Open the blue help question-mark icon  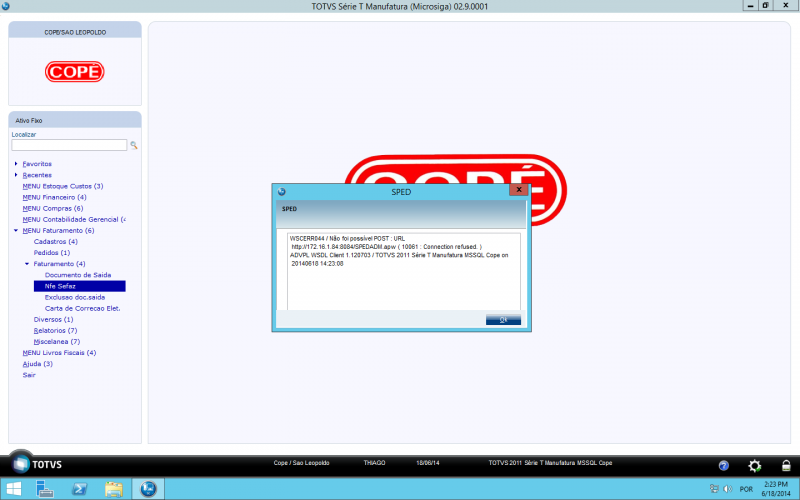coord(723,465)
